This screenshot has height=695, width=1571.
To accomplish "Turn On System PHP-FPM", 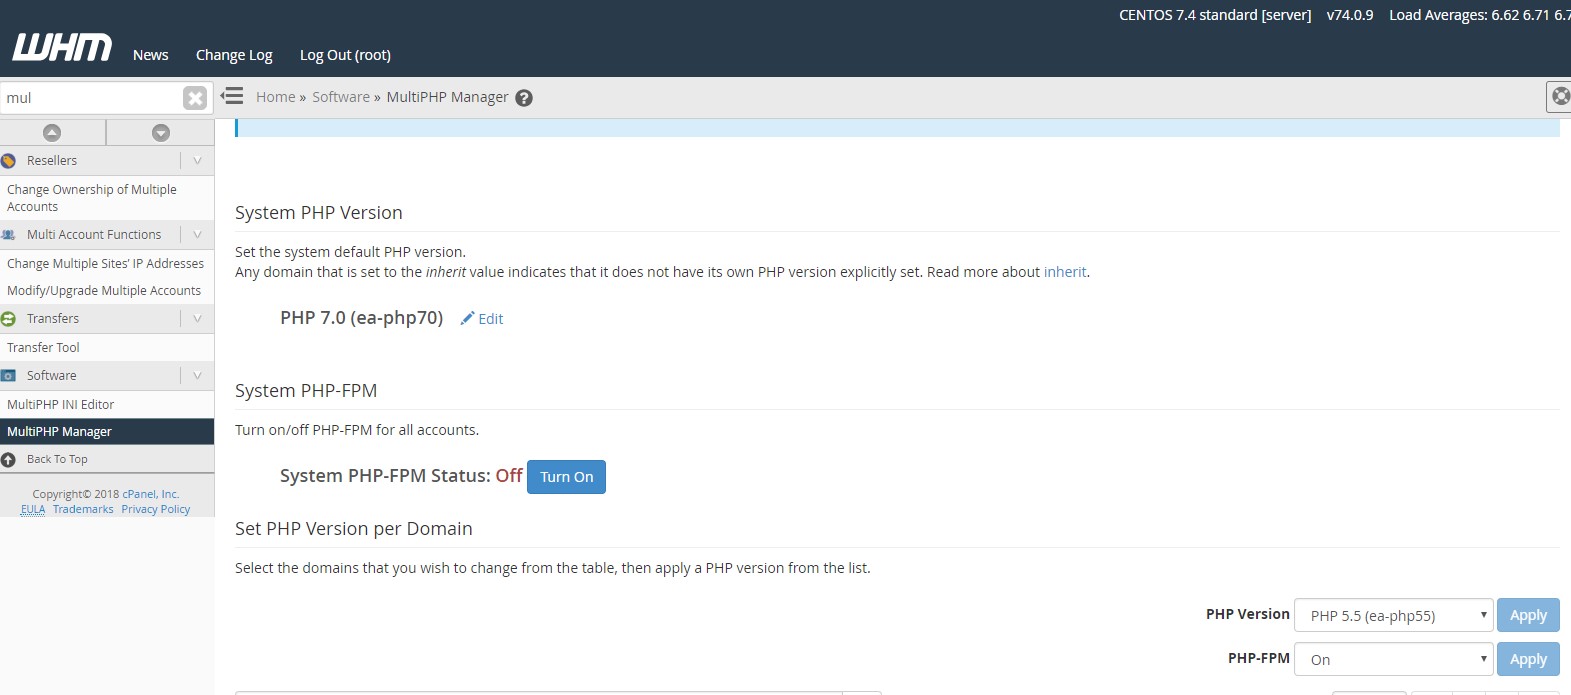I will [x=566, y=477].
